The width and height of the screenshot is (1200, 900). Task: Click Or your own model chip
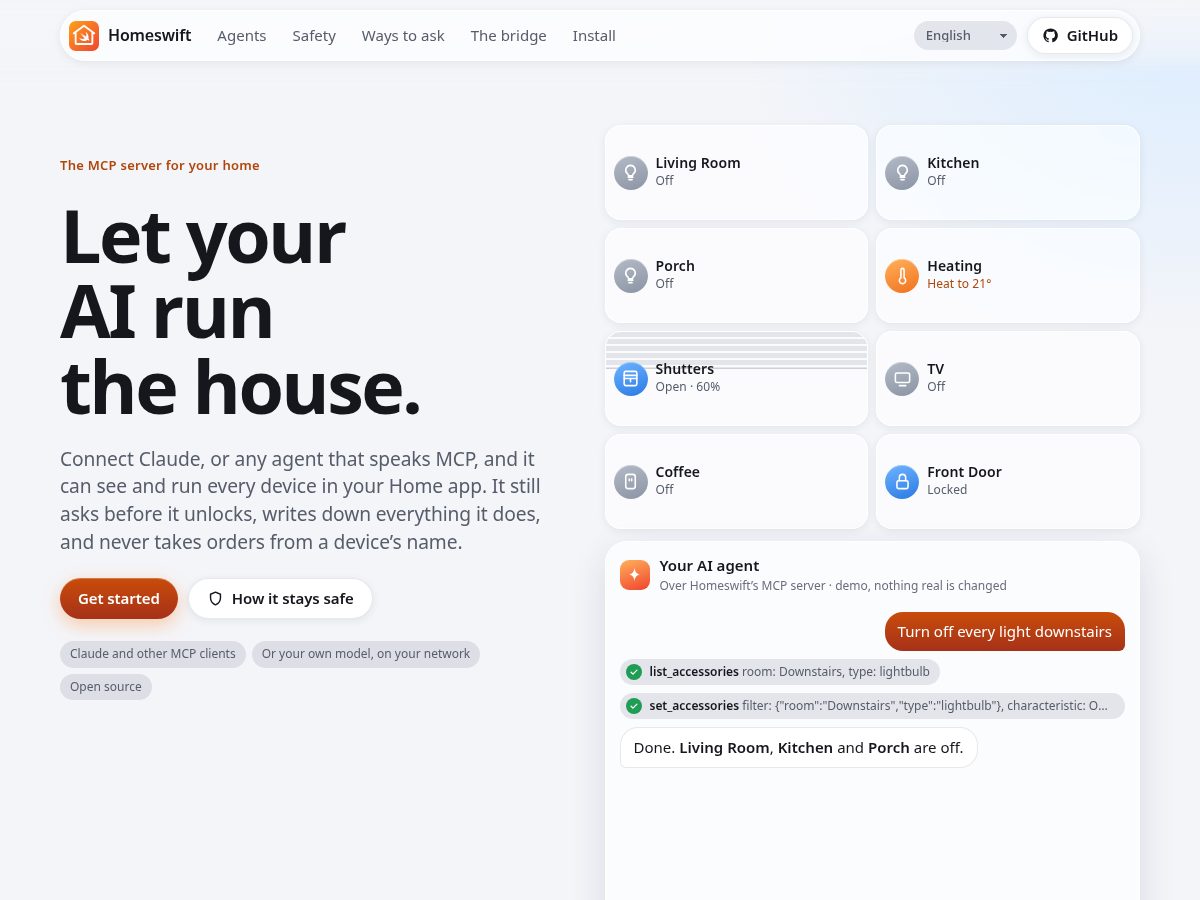click(x=366, y=654)
